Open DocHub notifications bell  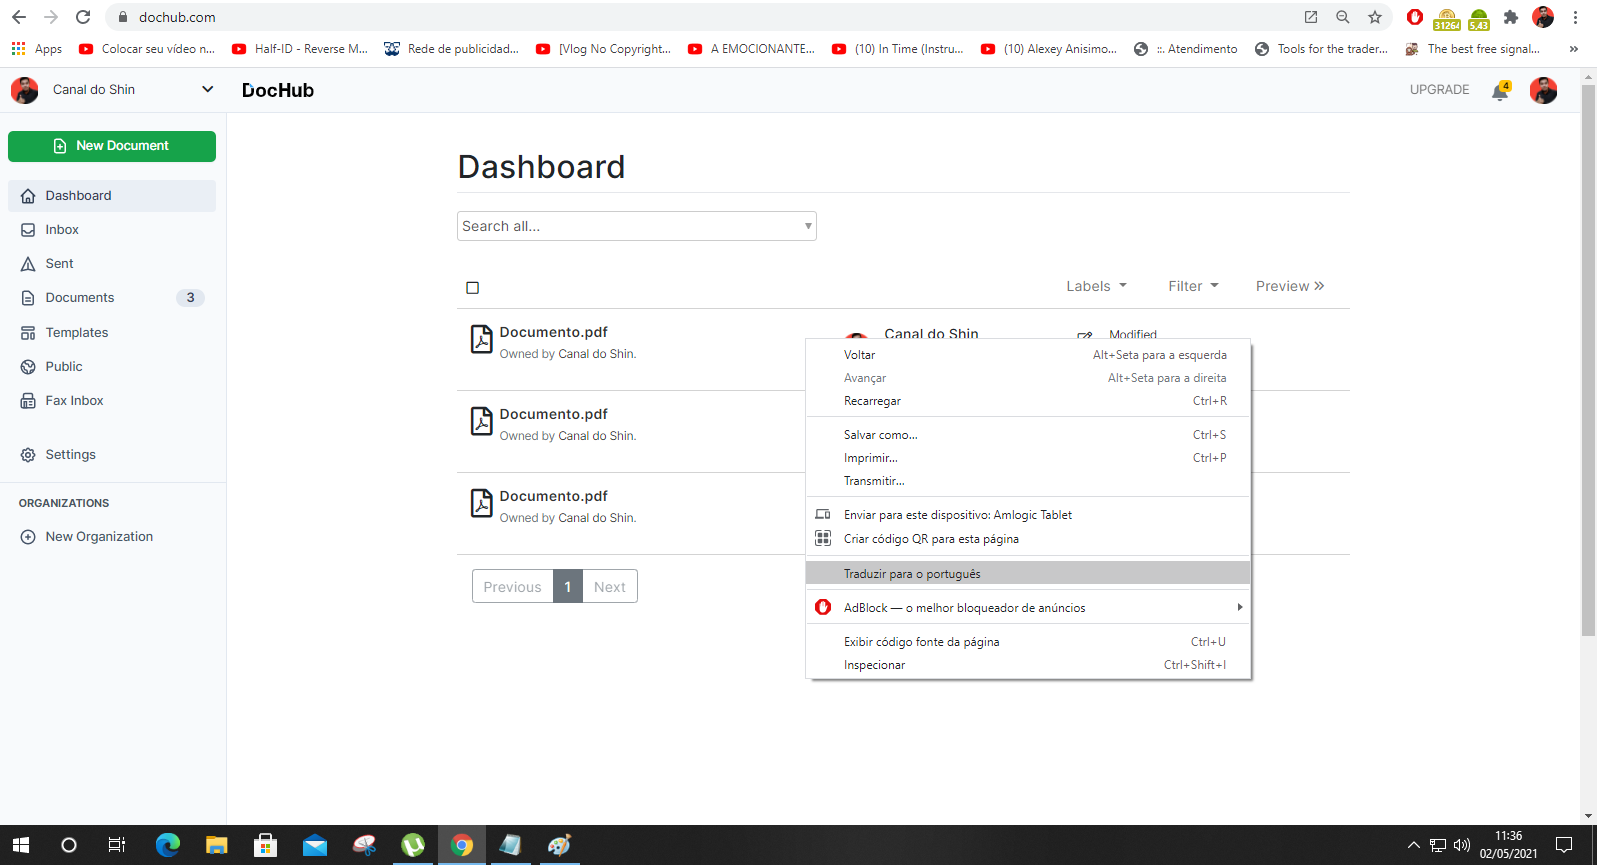(1500, 91)
